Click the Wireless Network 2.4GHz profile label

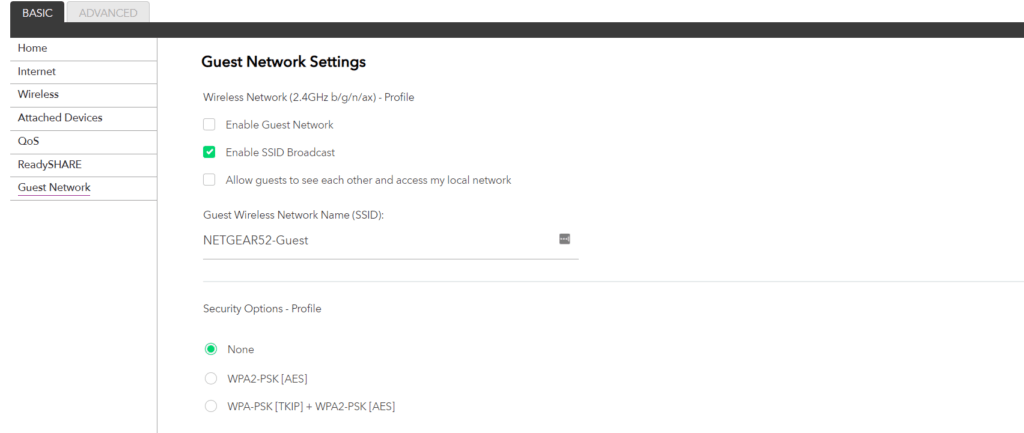click(308, 97)
